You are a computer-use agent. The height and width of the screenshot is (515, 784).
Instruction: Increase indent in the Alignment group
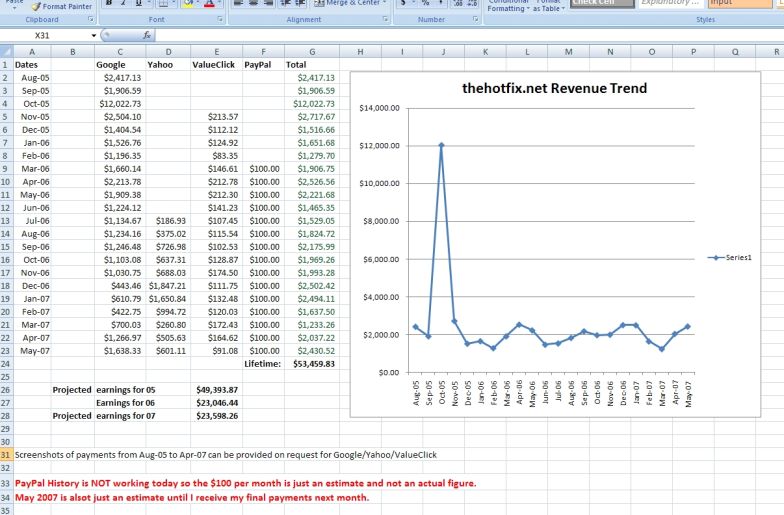coord(300,4)
